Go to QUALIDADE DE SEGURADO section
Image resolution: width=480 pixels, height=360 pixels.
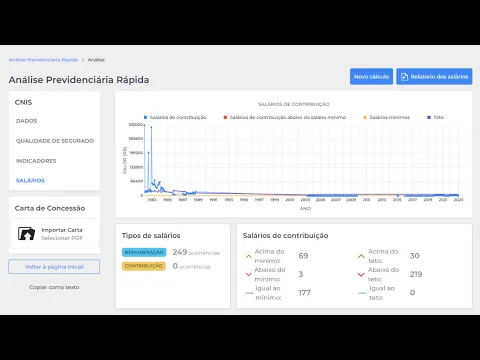55,141
